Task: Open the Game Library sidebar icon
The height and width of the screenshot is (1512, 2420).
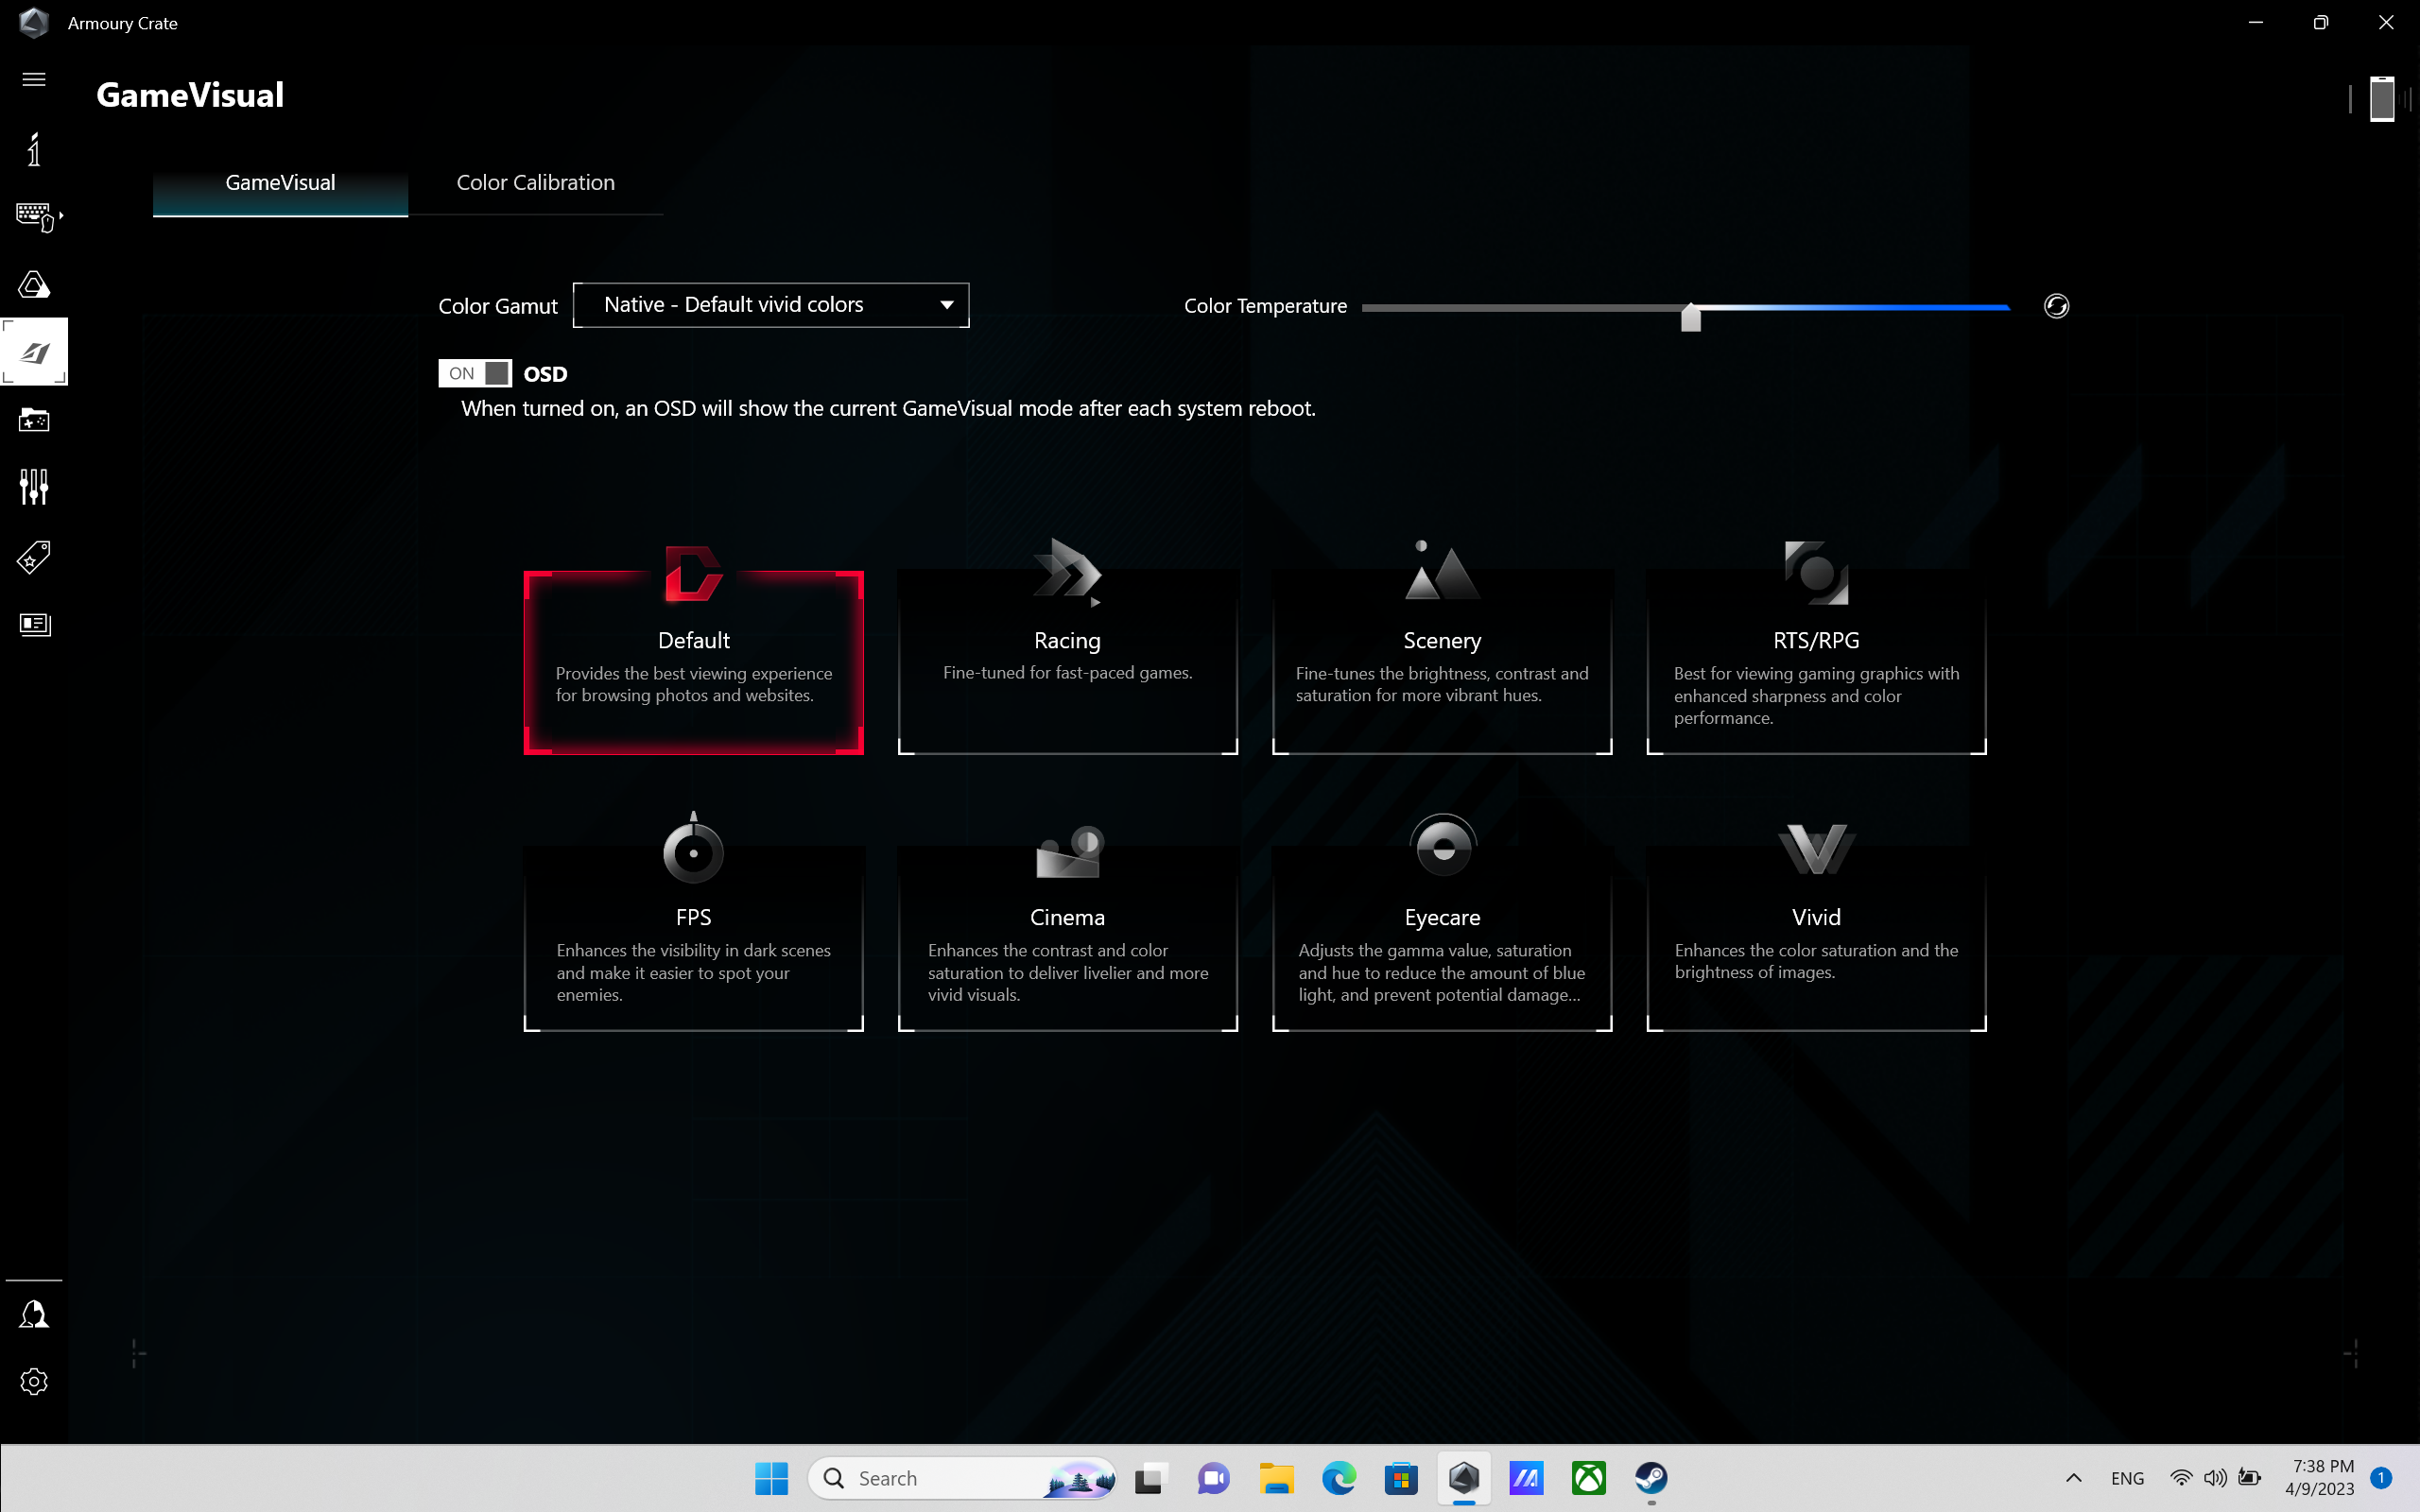Action: (x=34, y=420)
